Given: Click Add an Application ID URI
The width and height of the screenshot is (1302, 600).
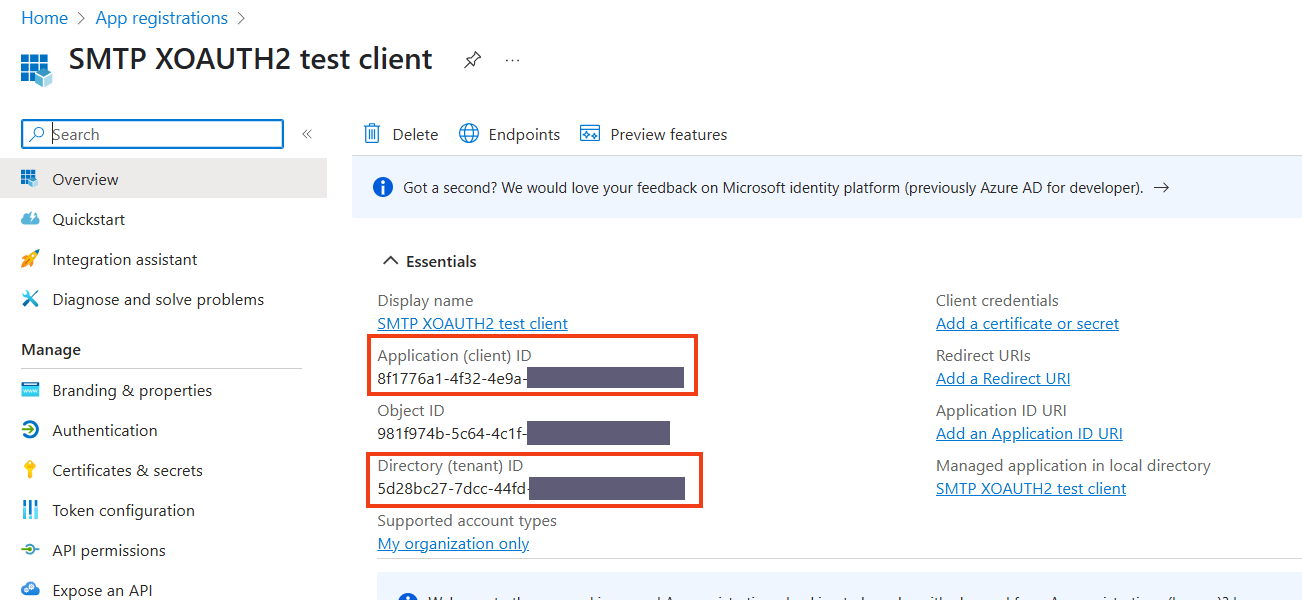Looking at the screenshot, I should 1029,433.
